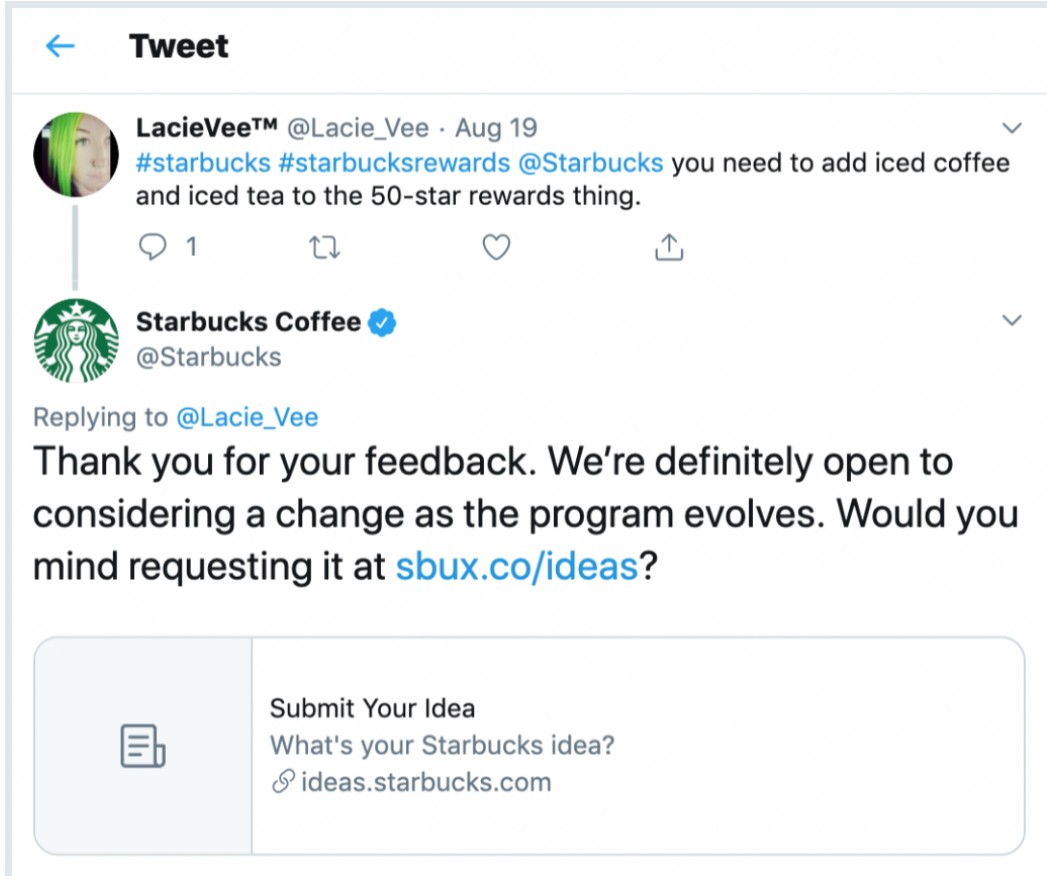1047x892 pixels.
Task: Expand options via the Tweet header area
Action: pos(176,45)
